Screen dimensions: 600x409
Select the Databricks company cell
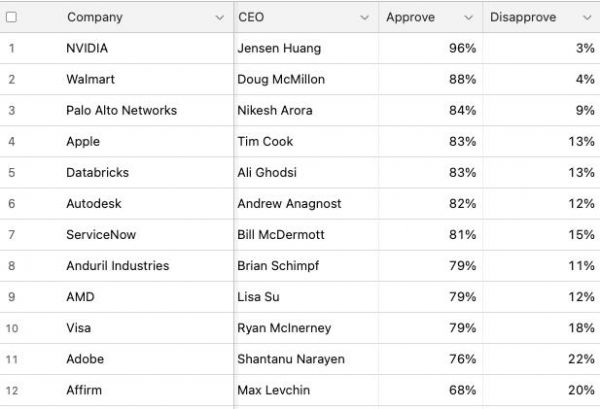pyautogui.click(x=97, y=172)
